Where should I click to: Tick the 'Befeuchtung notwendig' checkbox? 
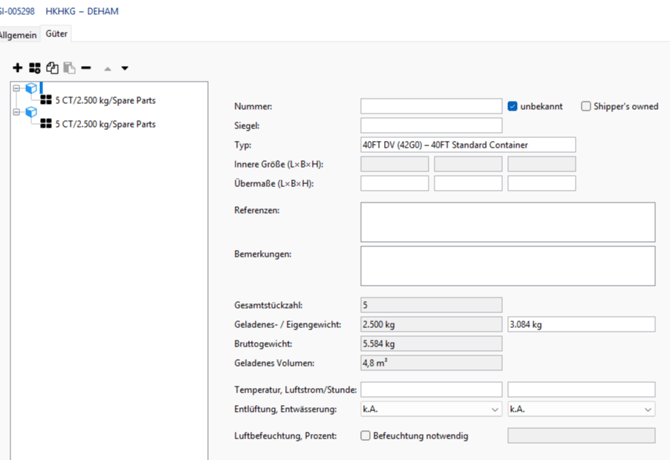[x=366, y=436]
